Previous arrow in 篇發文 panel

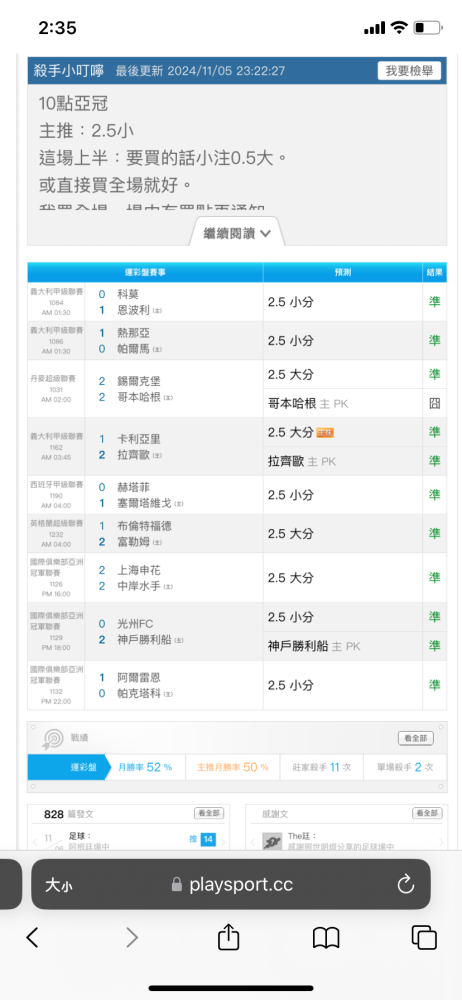coord(35,842)
